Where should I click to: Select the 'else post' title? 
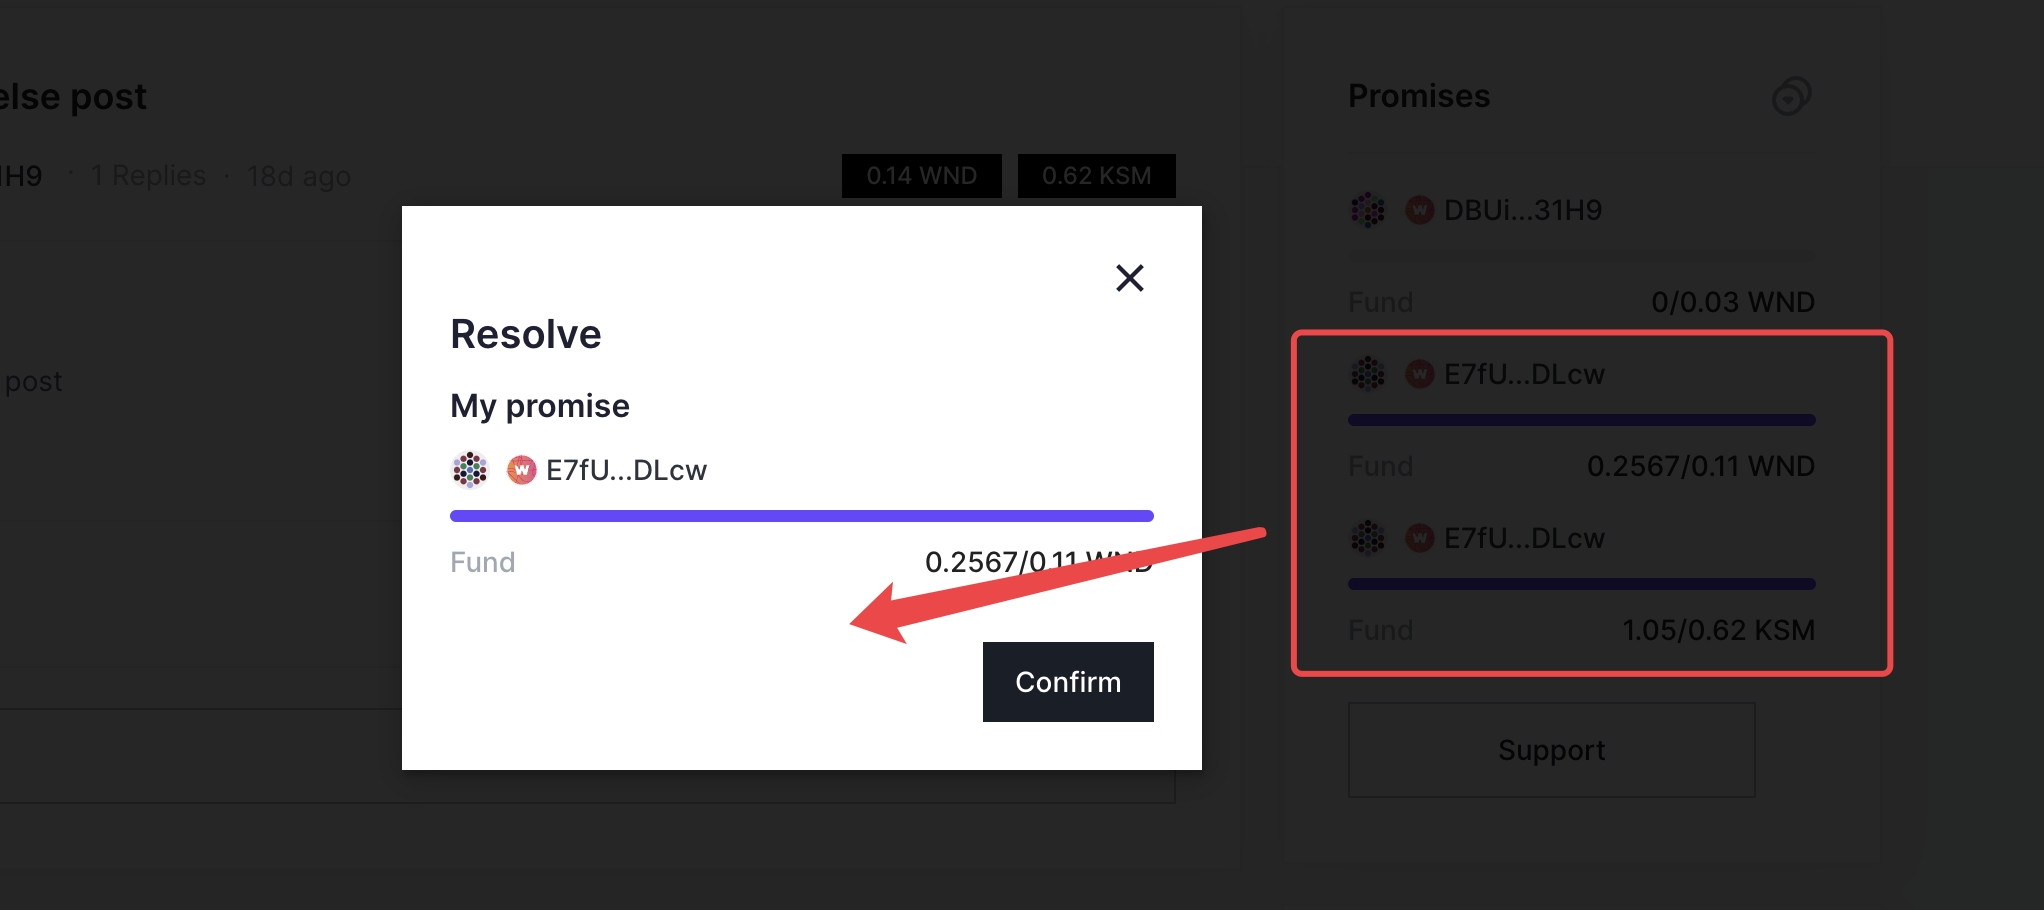point(72,96)
